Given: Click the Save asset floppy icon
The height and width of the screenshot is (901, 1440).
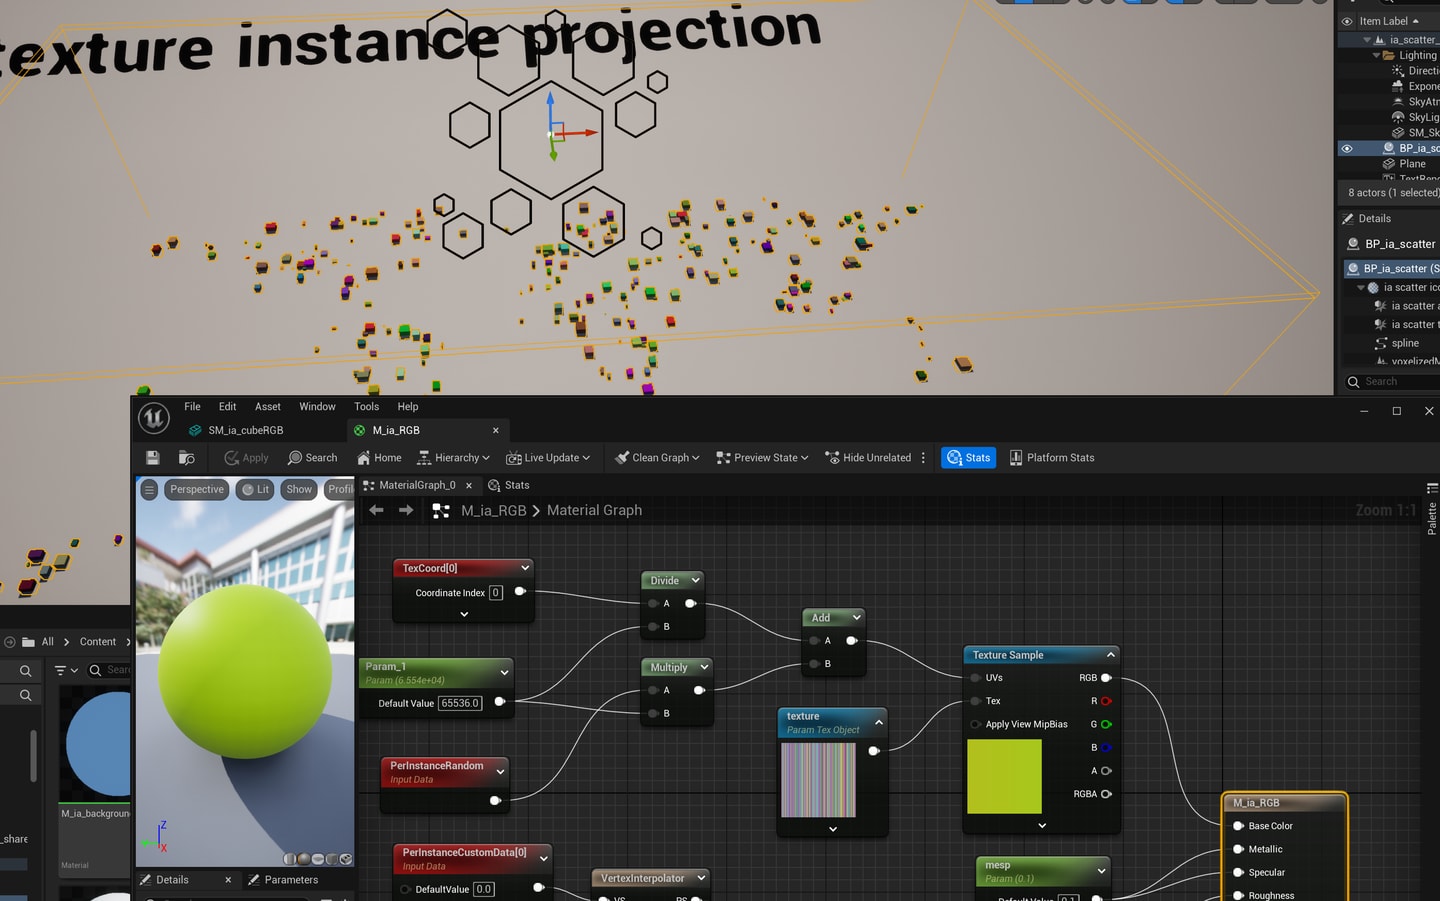Looking at the screenshot, I should pyautogui.click(x=153, y=458).
